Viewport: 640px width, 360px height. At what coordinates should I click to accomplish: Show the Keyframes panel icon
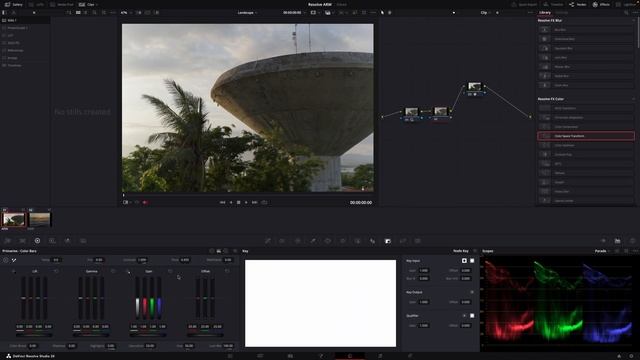click(603, 241)
